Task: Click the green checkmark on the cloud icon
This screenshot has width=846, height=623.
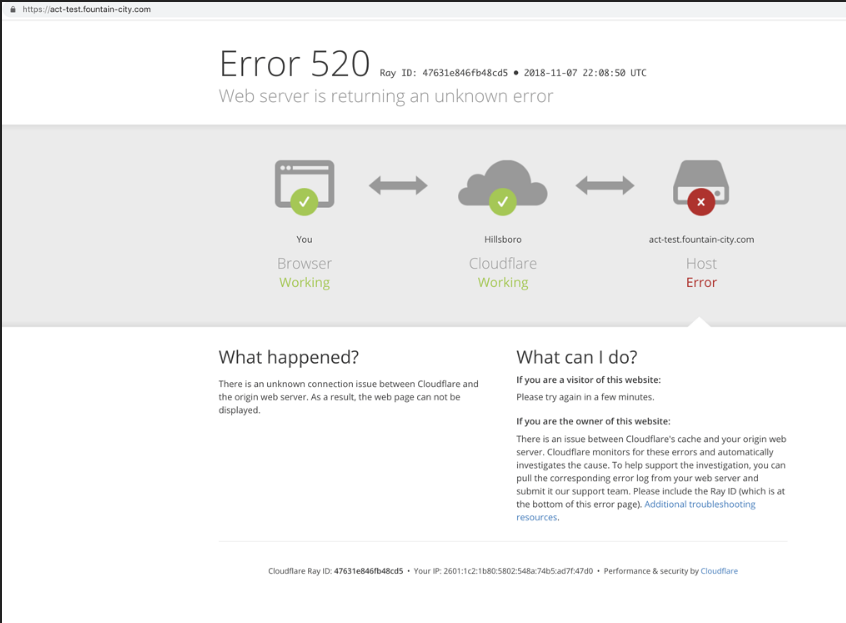Action: click(x=502, y=202)
